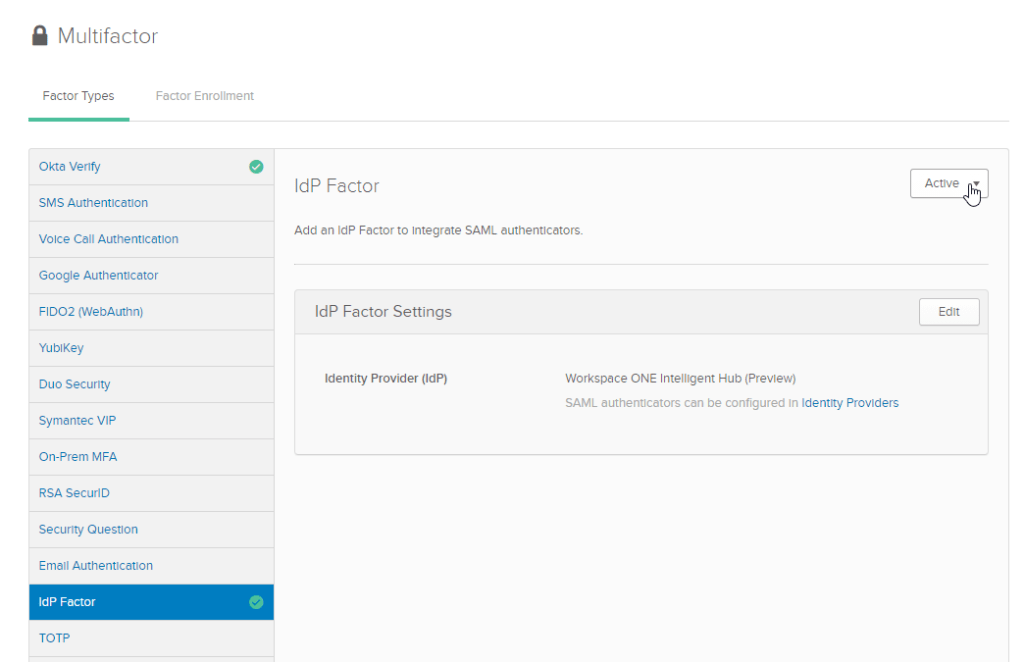Open Google Authenticator factor settings

(98, 275)
